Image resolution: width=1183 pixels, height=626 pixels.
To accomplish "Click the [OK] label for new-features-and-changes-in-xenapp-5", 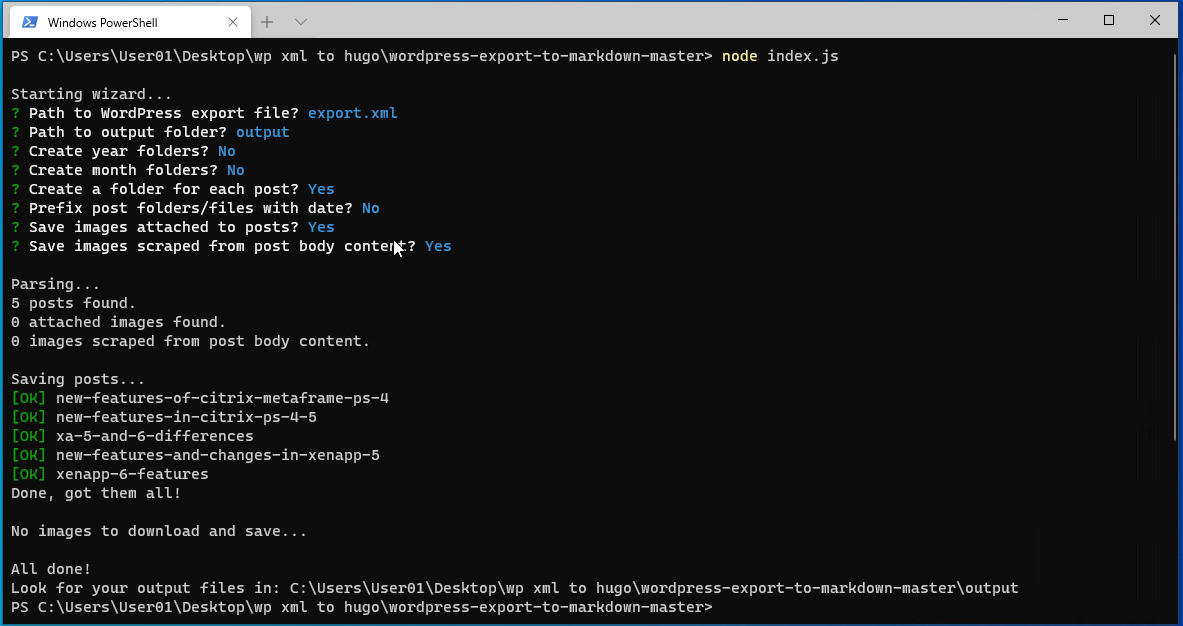I will point(28,455).
